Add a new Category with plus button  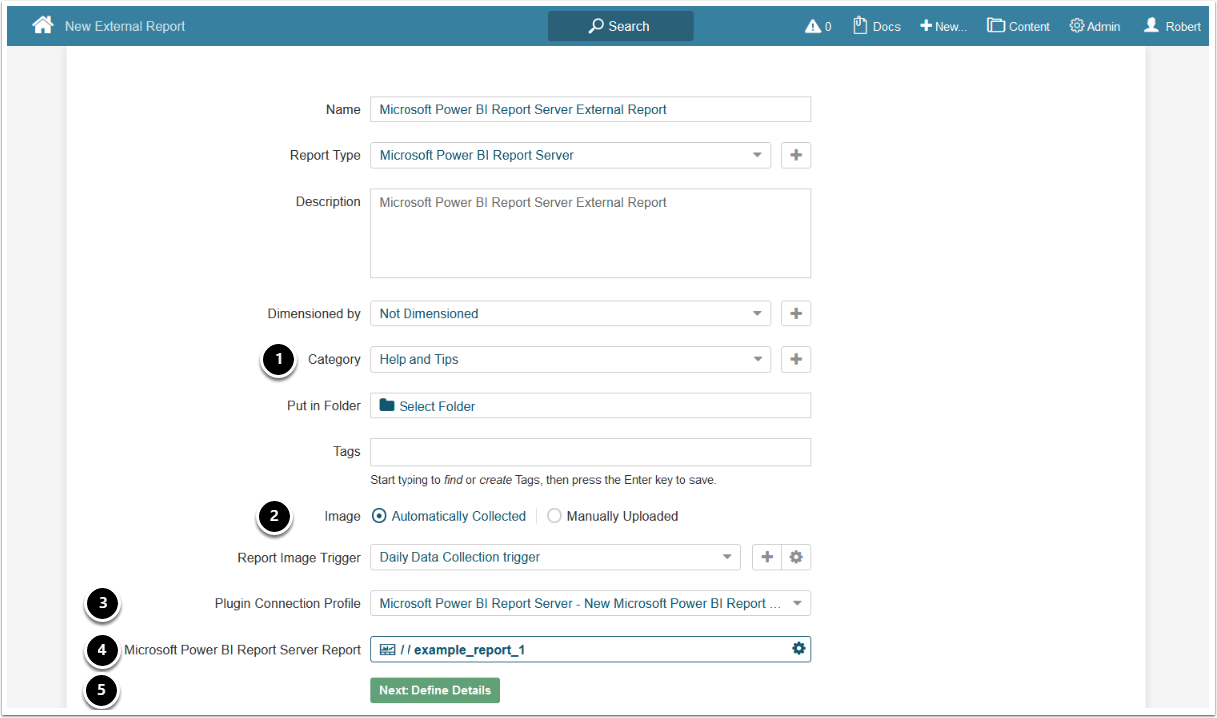796,359
